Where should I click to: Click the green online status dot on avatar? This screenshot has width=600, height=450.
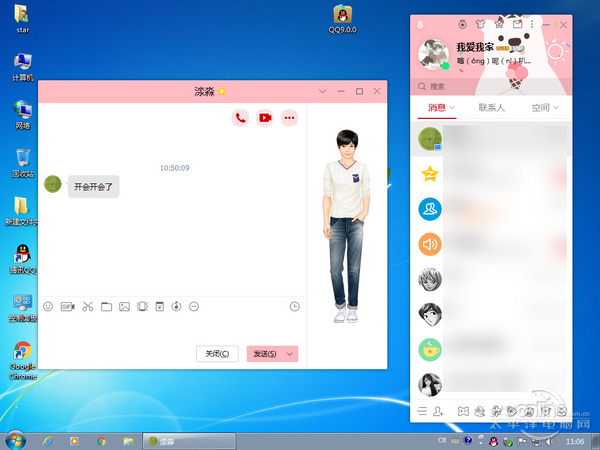445,66
